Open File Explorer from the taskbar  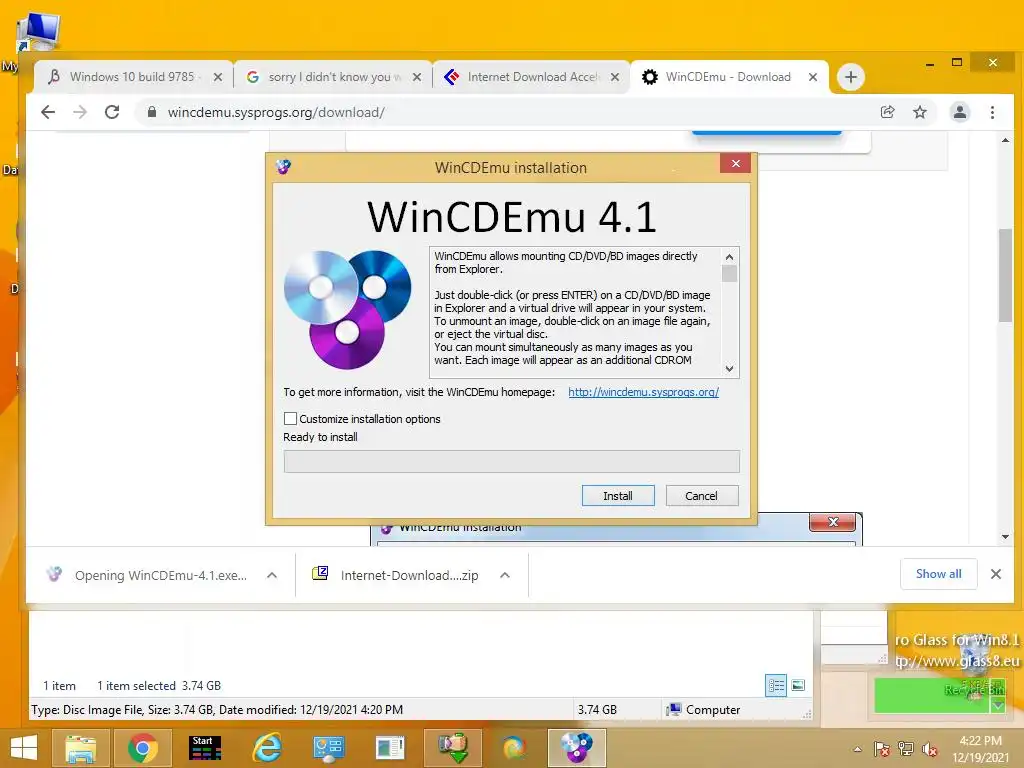point(80,748)
